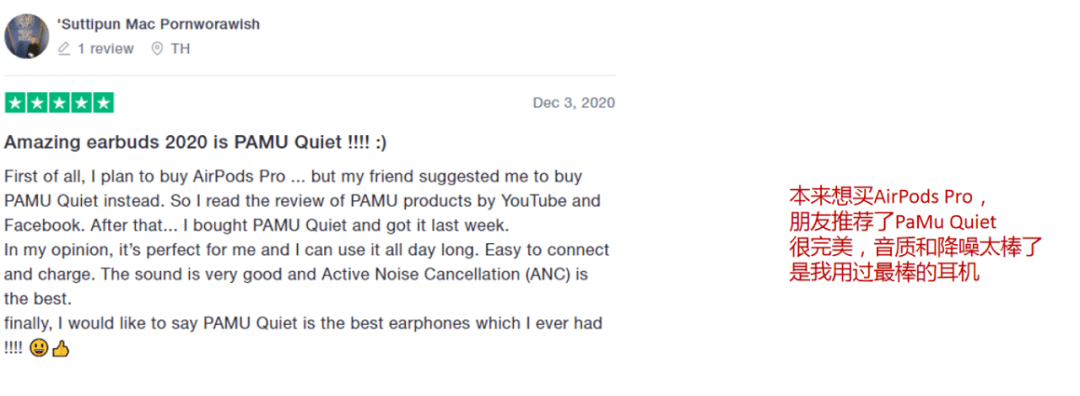Open the reviewer's profile avatar picture
1080x396 pixels.
coord(27,36)
